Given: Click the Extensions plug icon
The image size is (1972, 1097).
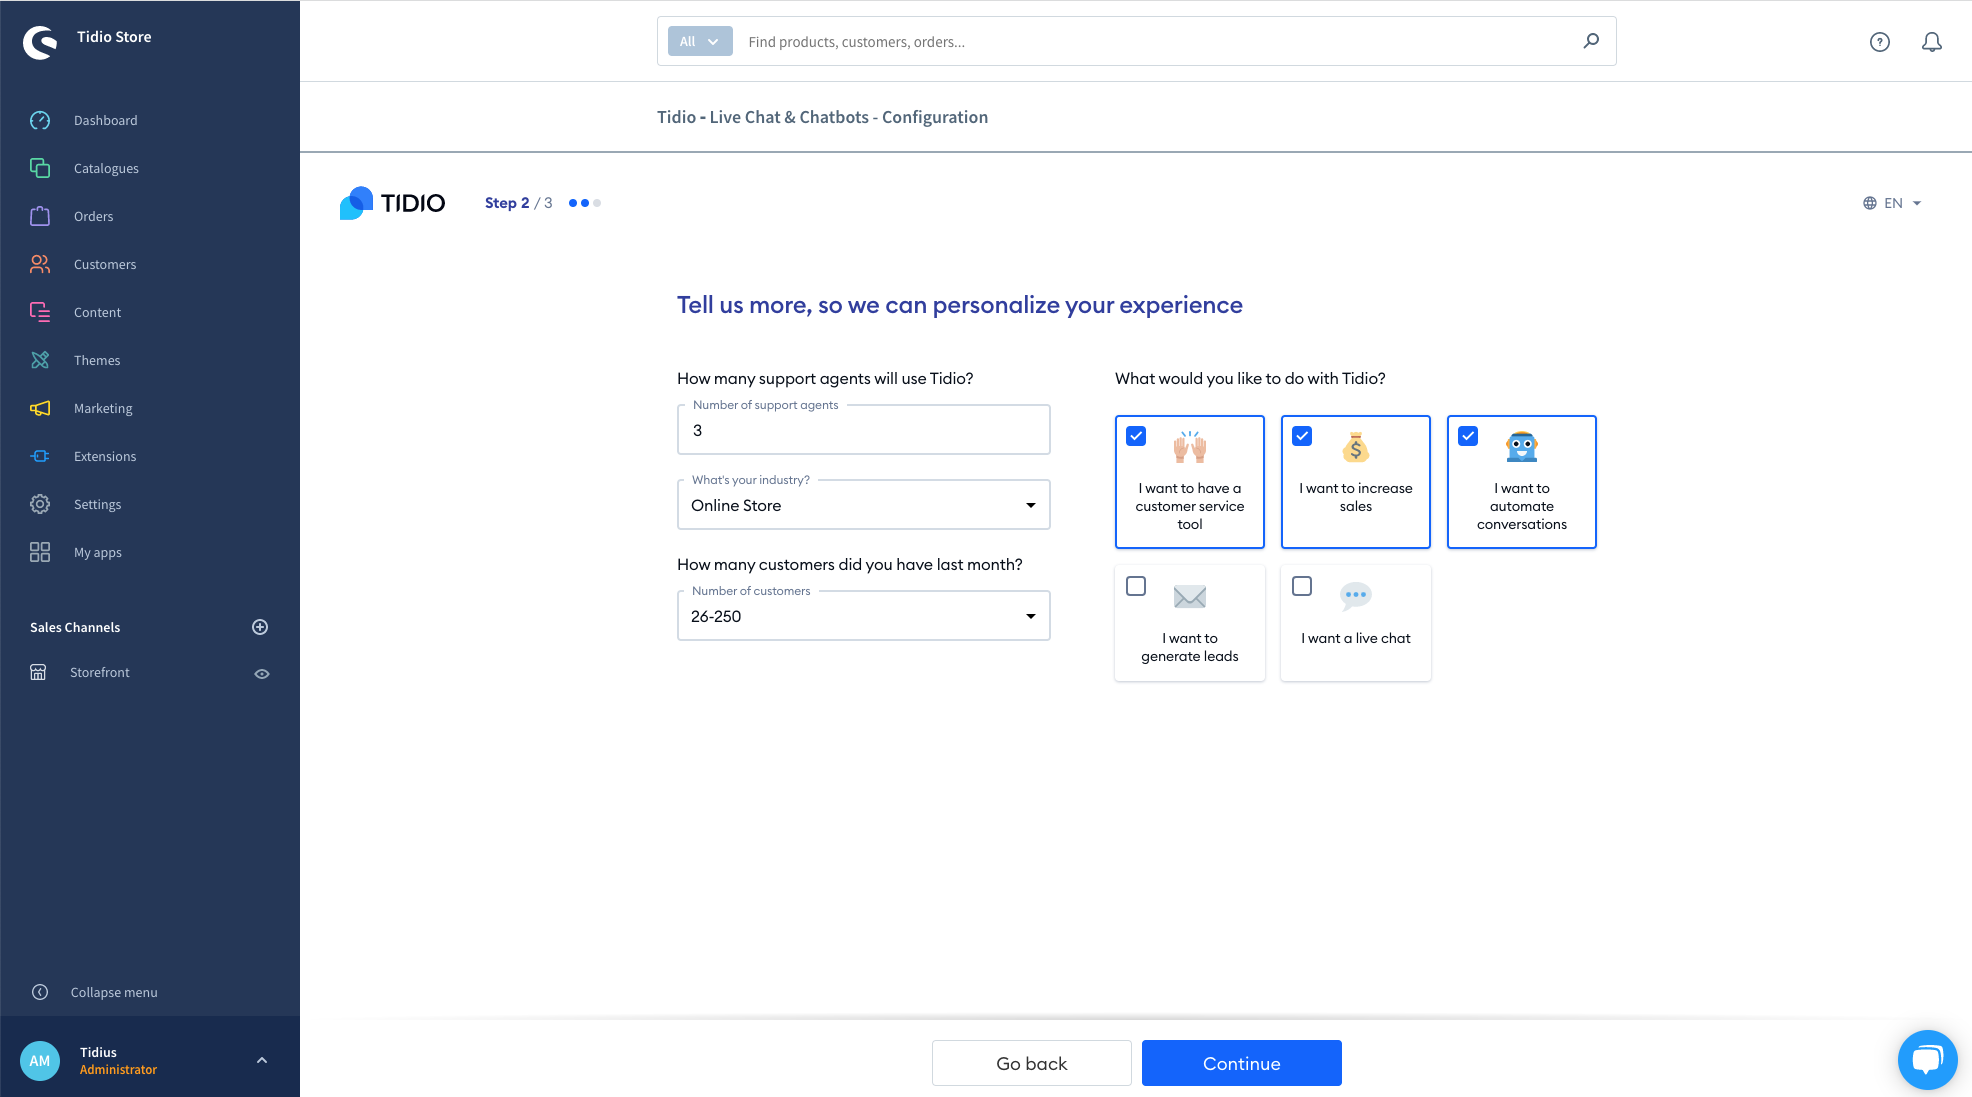Looking at the screenshot, I should (40, 456).
